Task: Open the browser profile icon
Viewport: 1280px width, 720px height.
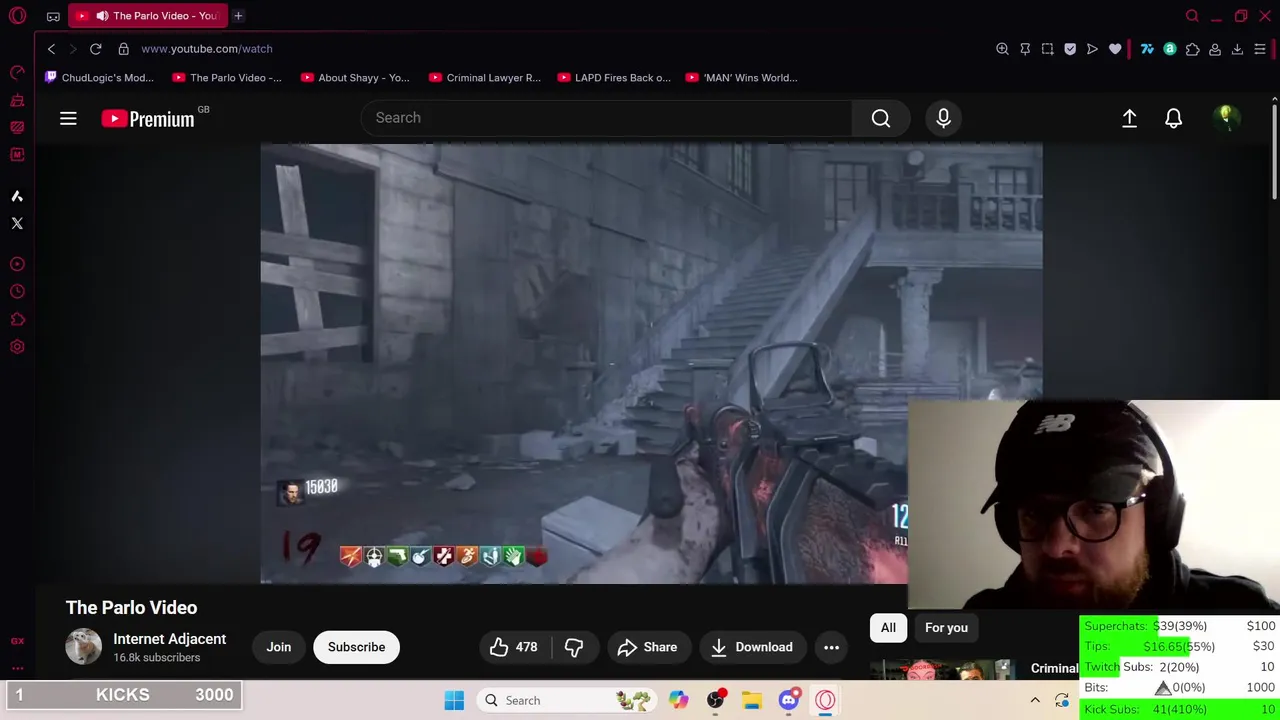Action: tap(1215, 49)
